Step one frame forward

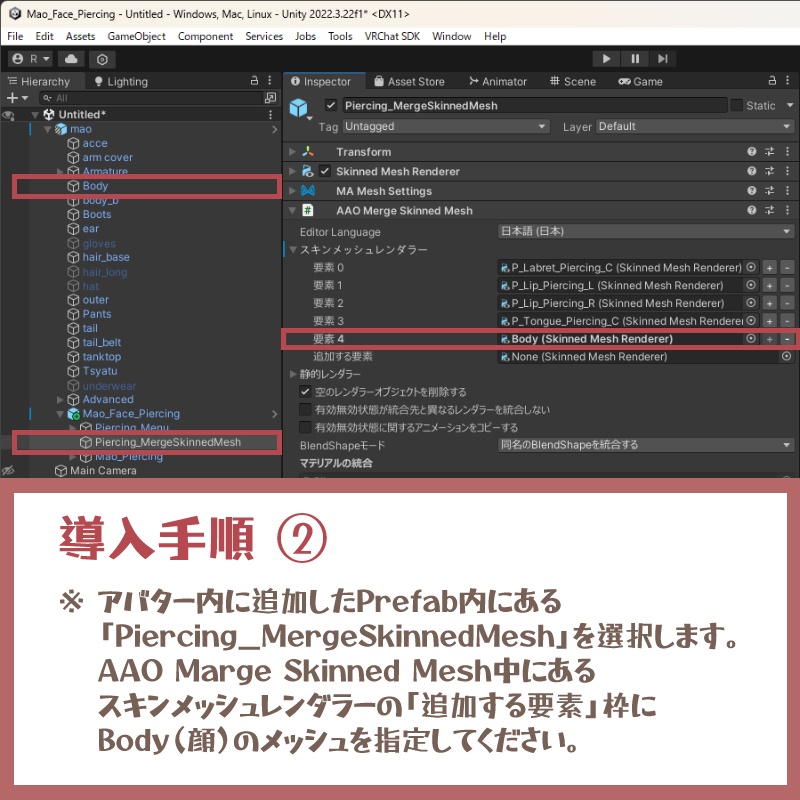(663, 59)
